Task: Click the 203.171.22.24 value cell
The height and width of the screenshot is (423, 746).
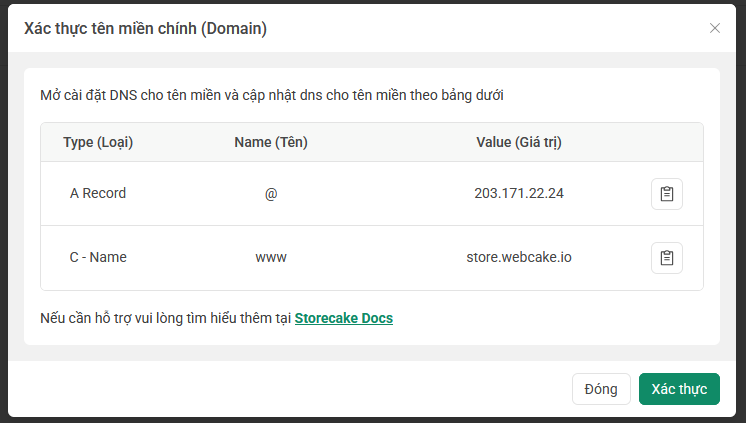Action: tap(519, 194)
